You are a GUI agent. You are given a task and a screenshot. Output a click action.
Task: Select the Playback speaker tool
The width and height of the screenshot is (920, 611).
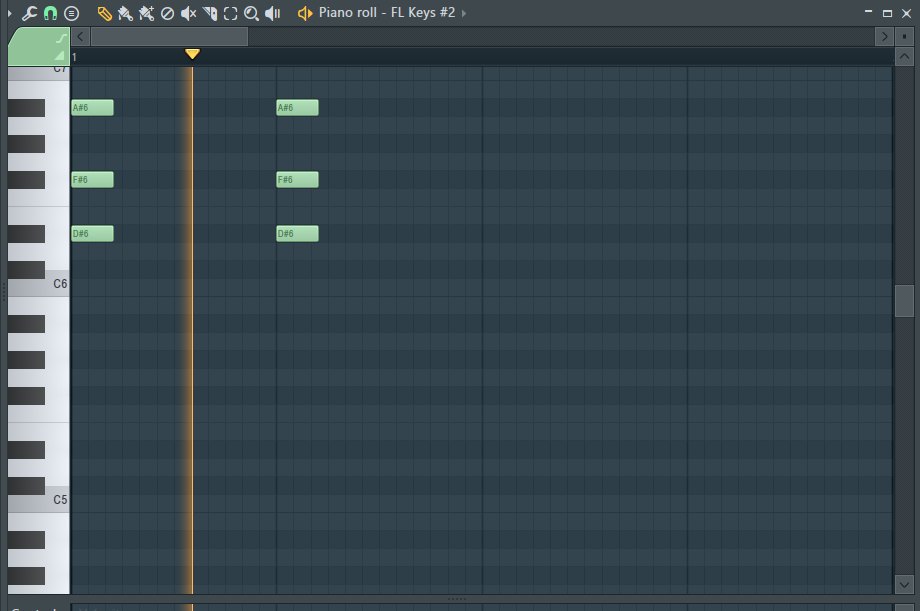tap(273, 13)
